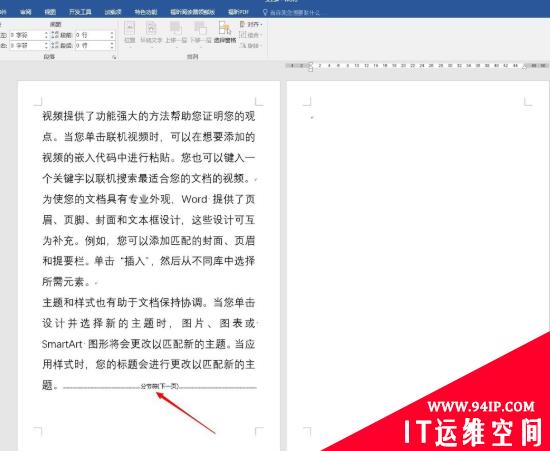The image size is (550, 451).
Task: Open the Paragraph (段落) dialog launcher
Action: (x=114, y=57)
